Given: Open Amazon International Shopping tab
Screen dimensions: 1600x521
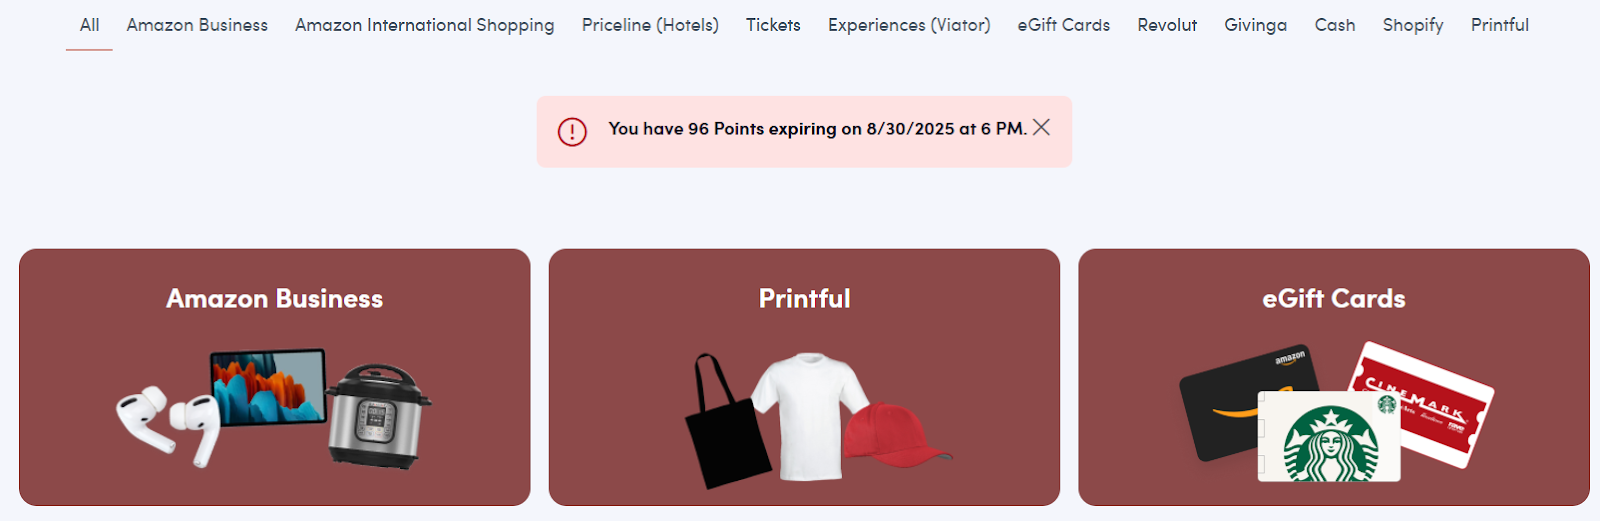Looking at the screenshot, I should pos(424,25).
